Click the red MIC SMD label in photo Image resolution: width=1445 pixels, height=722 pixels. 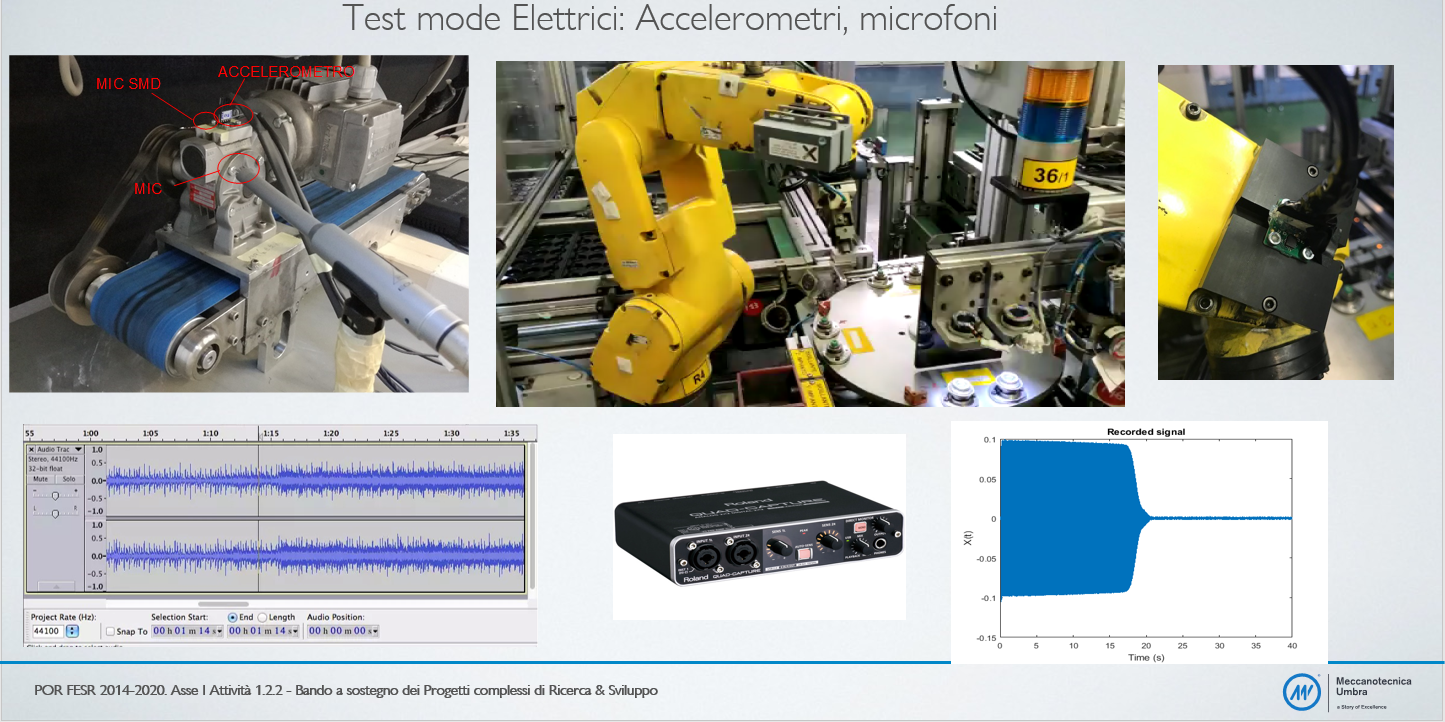[x=128, y=82]
